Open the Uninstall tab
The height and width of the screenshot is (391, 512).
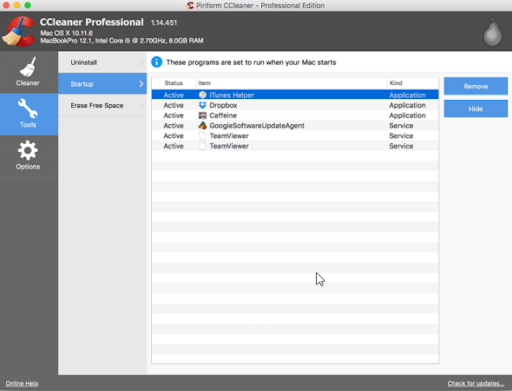pyautogui.click(x=102, y=62)
